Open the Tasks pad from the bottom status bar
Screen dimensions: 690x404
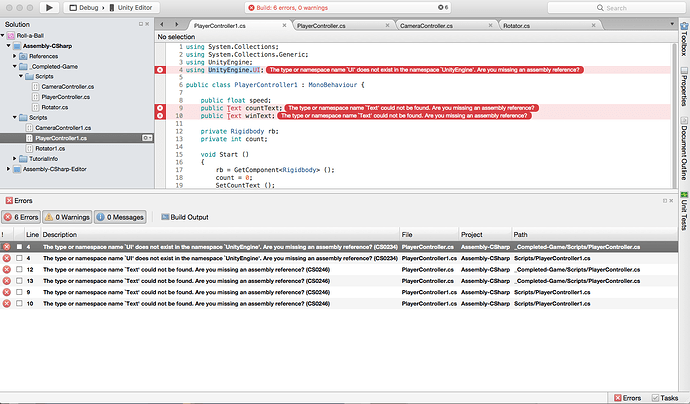point(665,398)
